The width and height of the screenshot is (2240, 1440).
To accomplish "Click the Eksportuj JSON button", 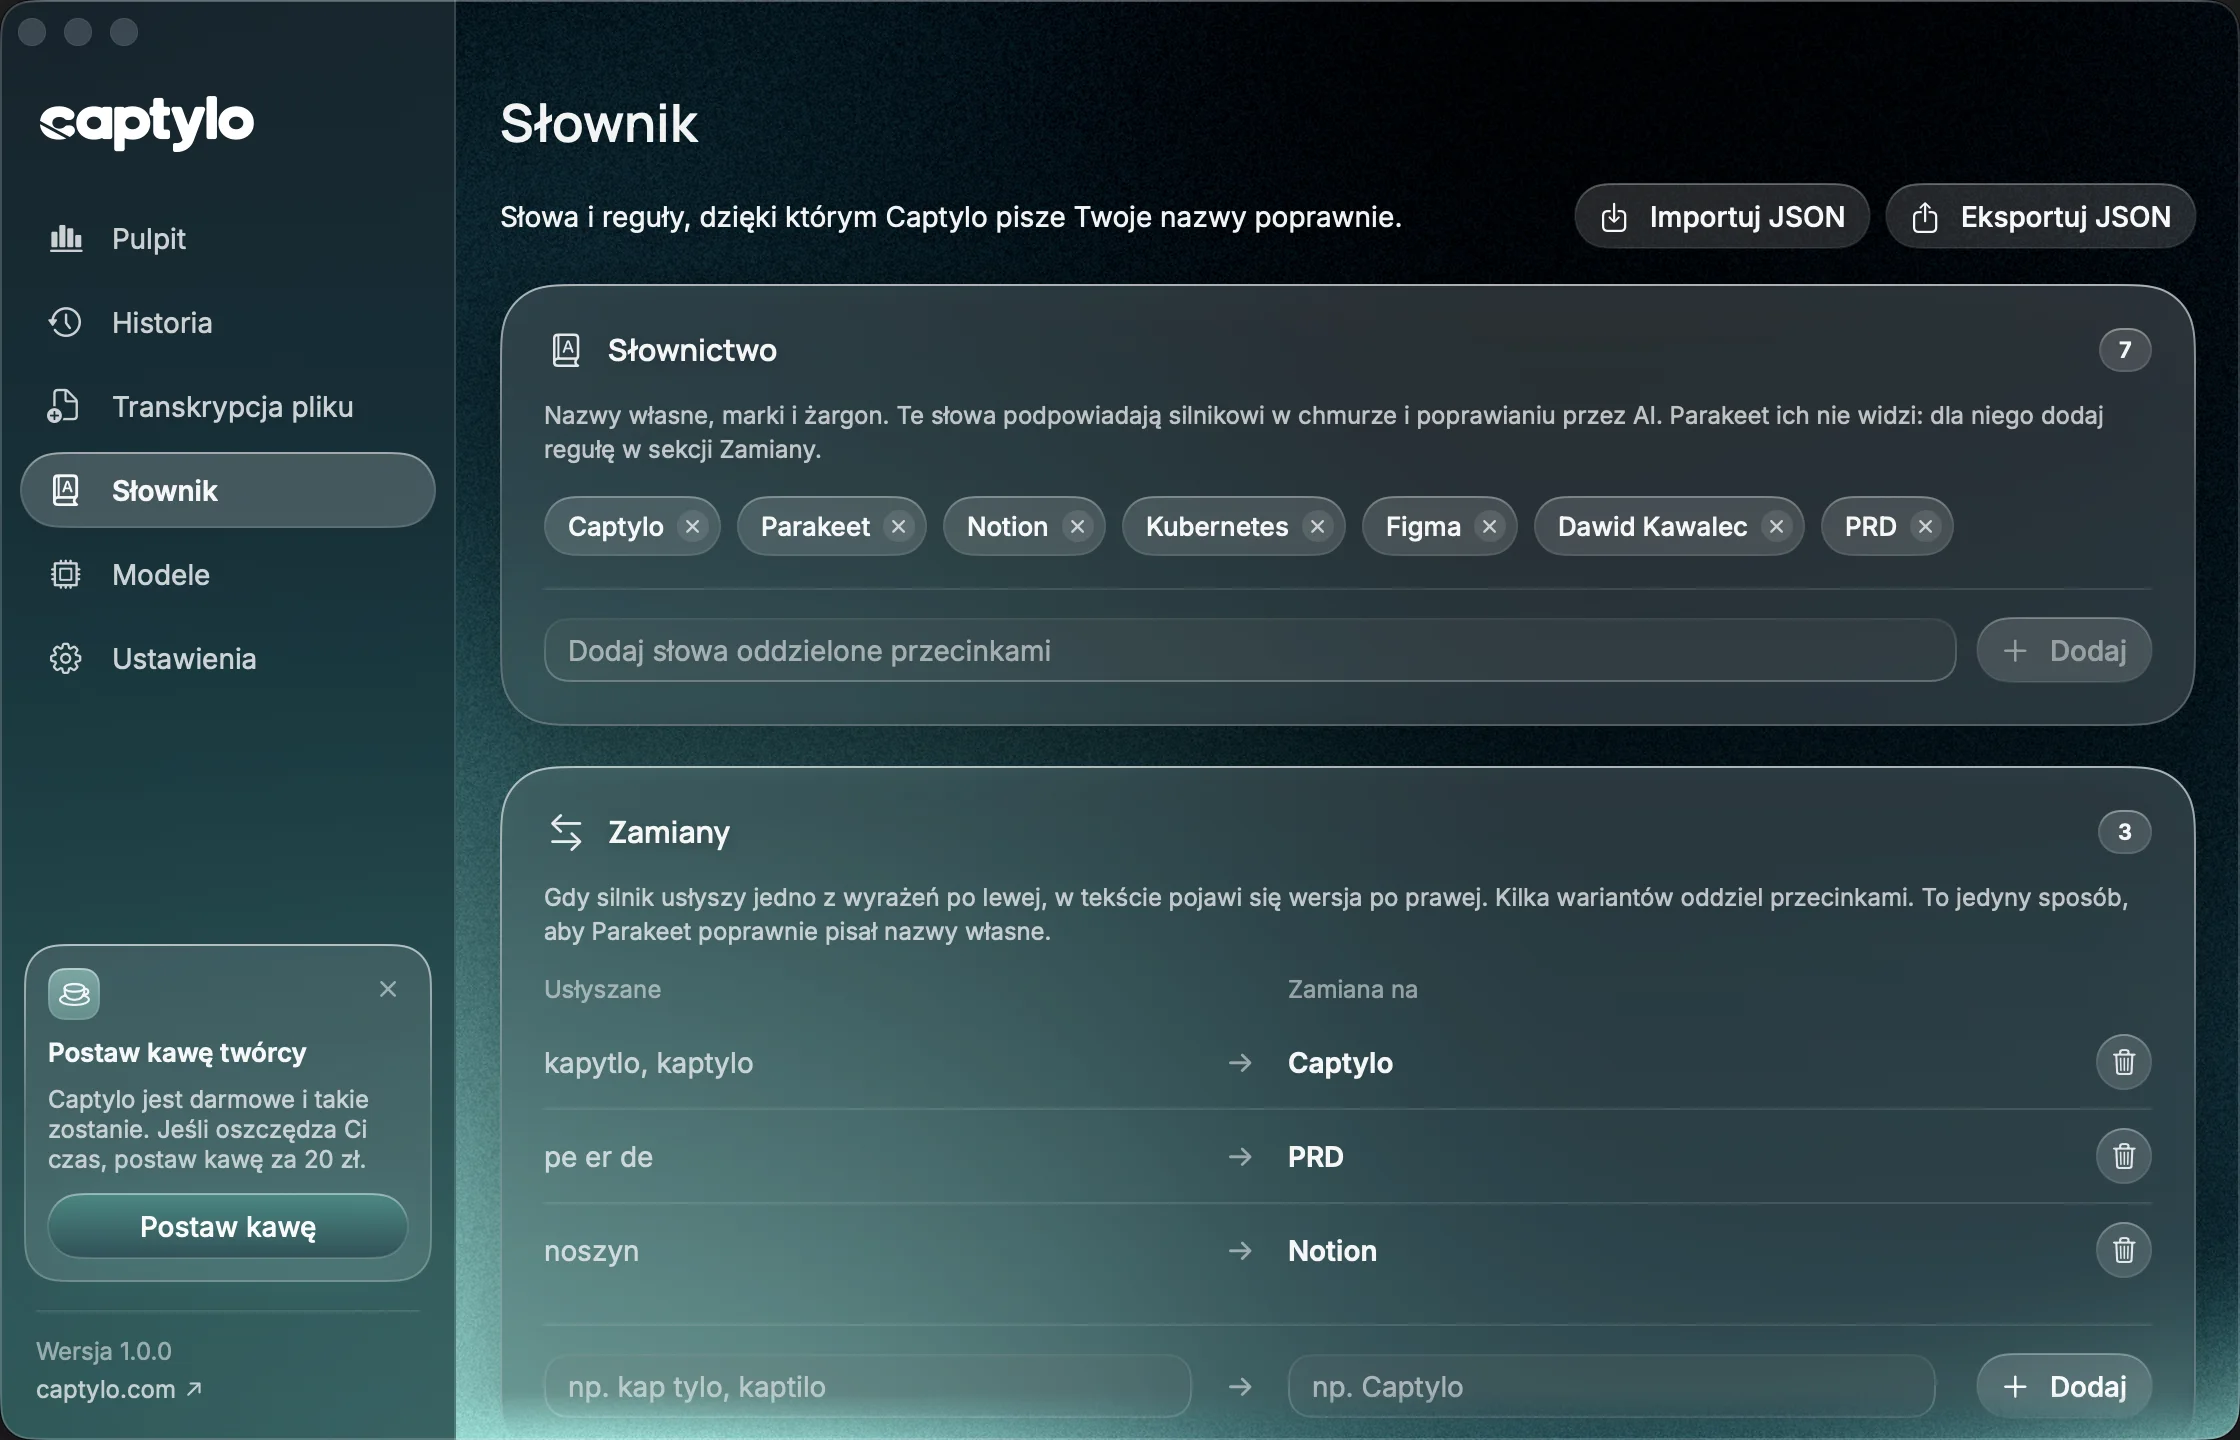I will click(x=2040, y=217).
